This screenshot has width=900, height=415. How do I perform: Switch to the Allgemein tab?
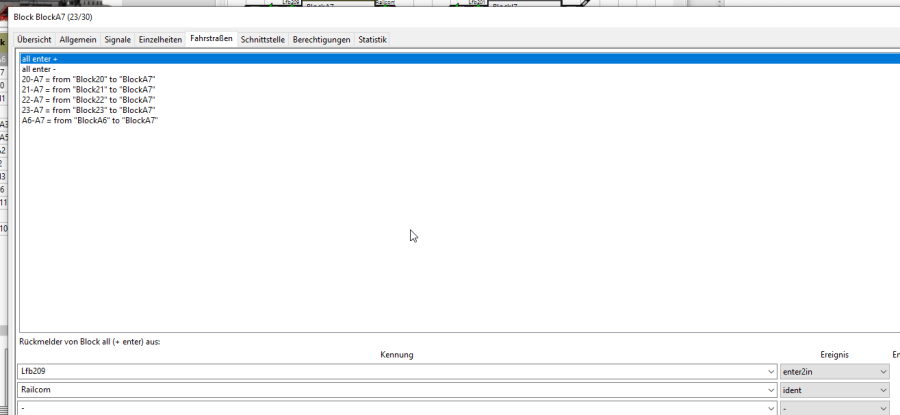pyautogui.click(x=78, y=39)
